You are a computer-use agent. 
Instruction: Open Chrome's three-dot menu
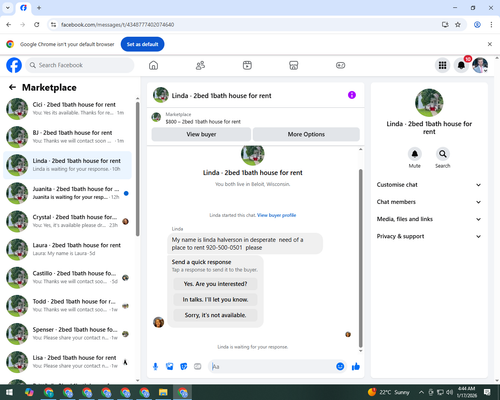tap(491, 25)
